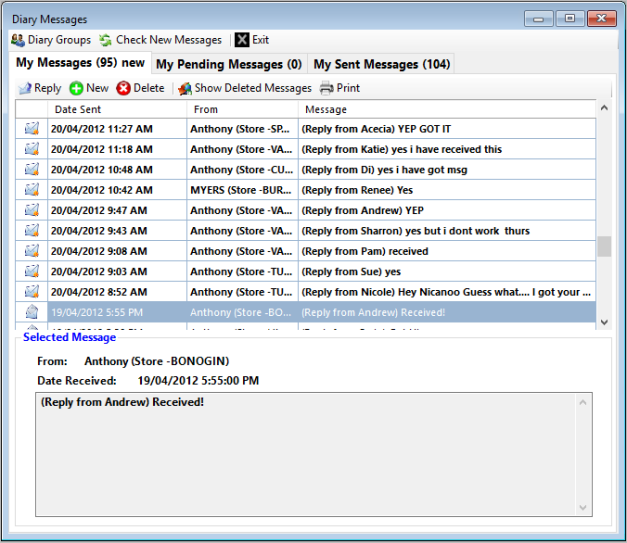Open Diary Groups from the toolbar
This screenshot has width=627, height=543.
(x=51, y=40)
